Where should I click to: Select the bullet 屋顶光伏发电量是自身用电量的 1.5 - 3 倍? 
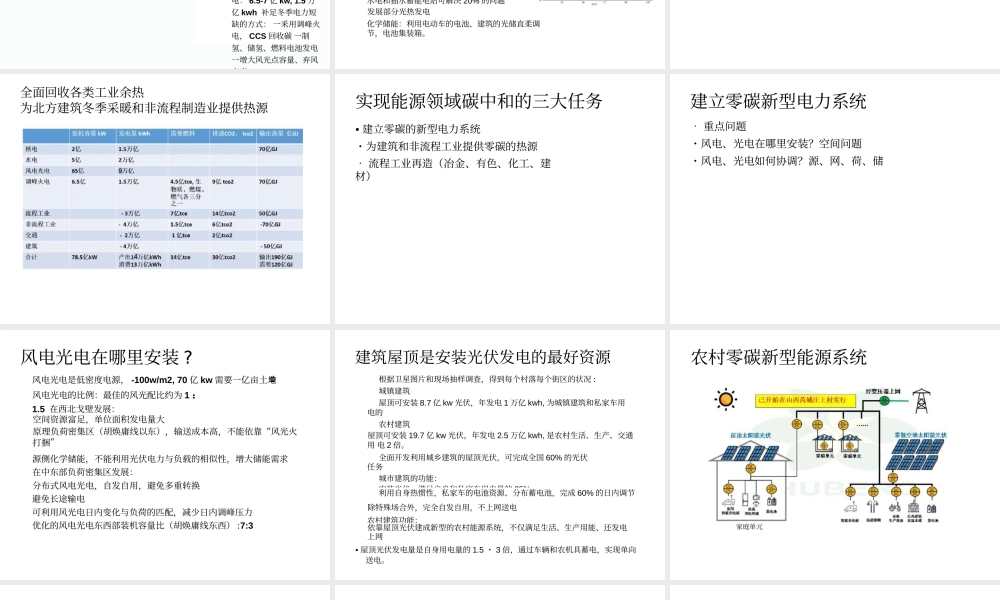(x=496, y=555)
